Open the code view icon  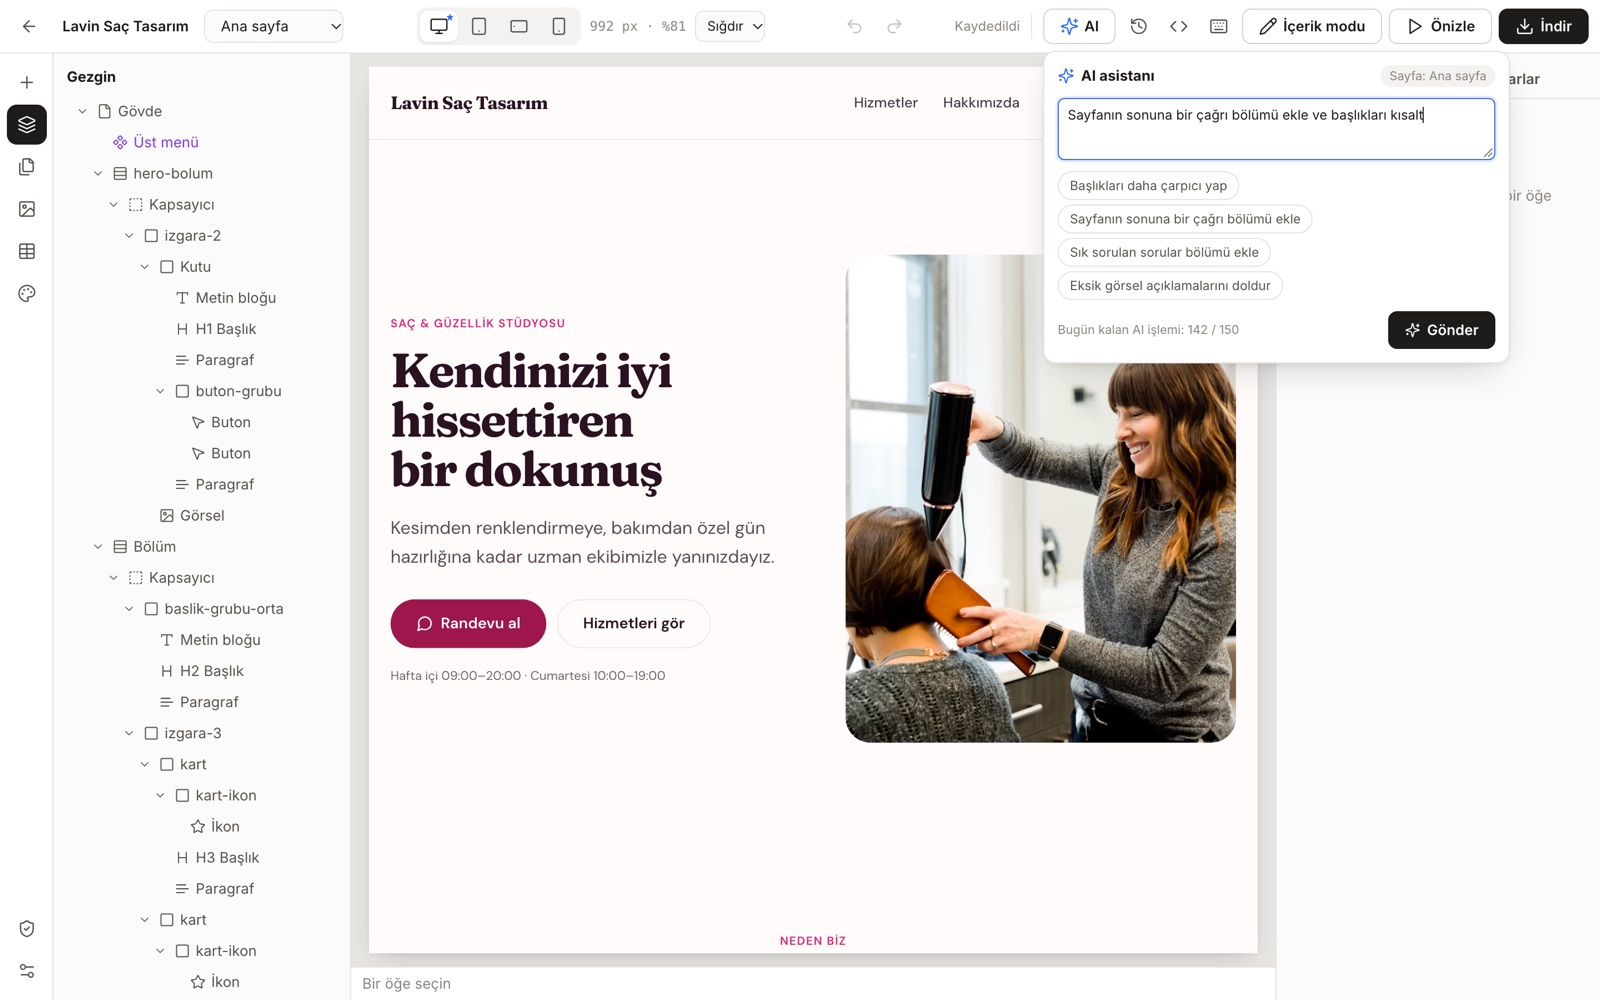pyautogui.click(x=1178, y=26)
